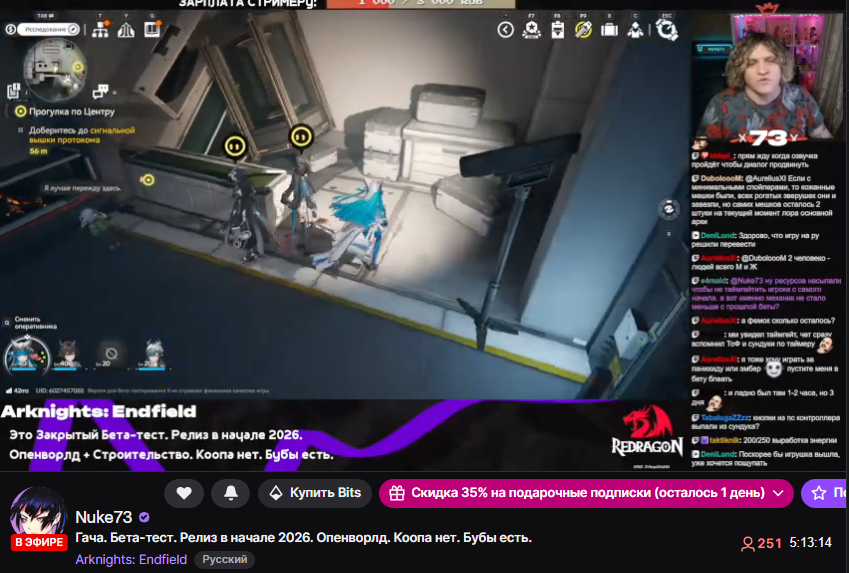Click the objective text Доберитесь до сигнальной вышки
849x573 pixels.
(82, 135)
